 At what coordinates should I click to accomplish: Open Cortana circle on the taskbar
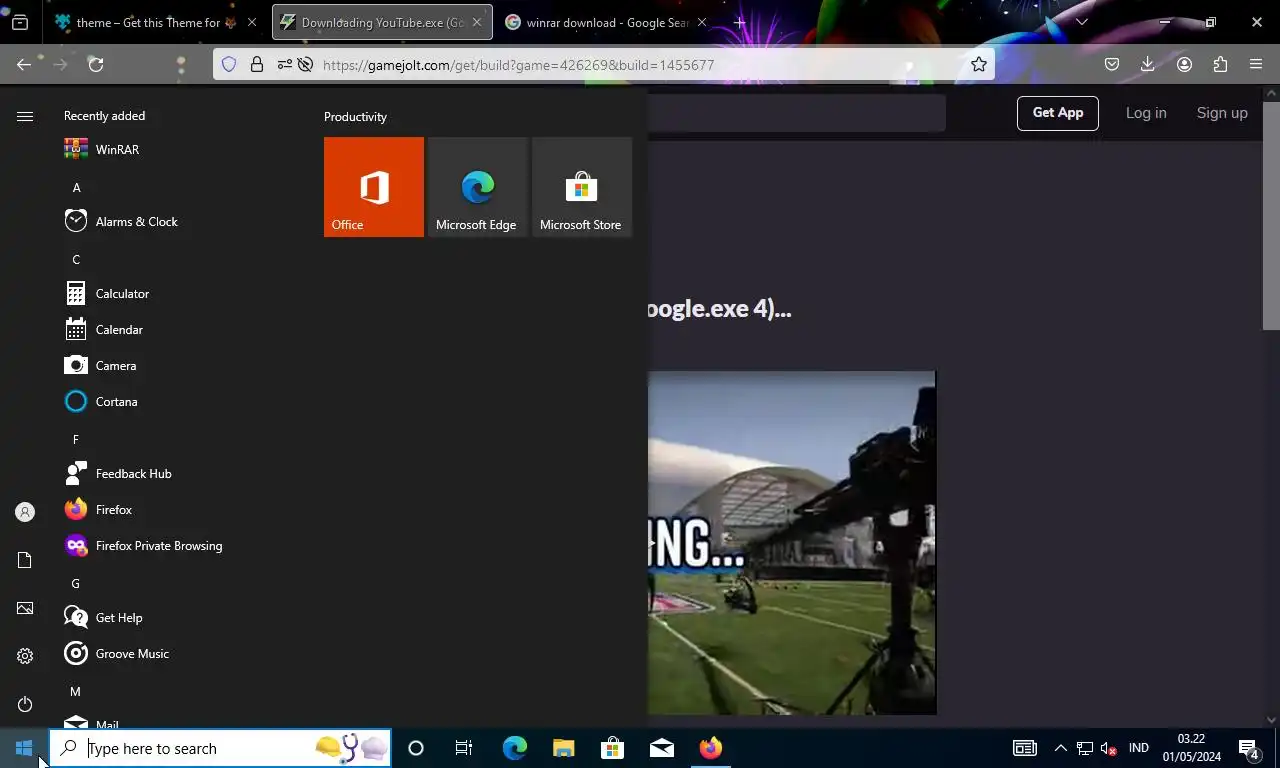[x=416, y=748]
